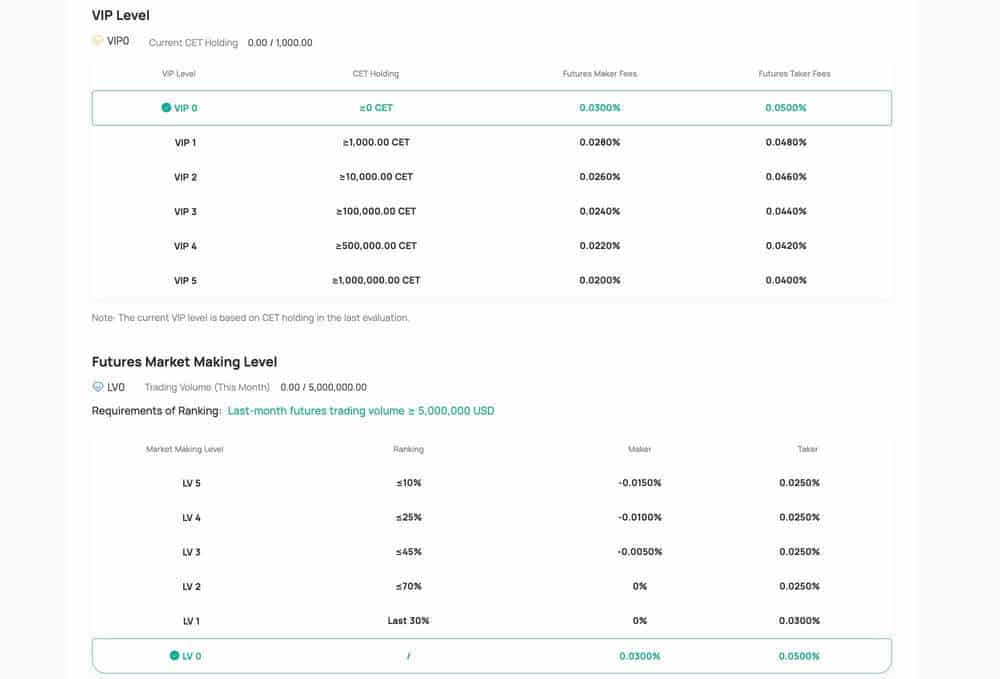This screenshot has height=679, width=1000.
Task: Click the ≤45% ranking value
Action: coord(409,552)
